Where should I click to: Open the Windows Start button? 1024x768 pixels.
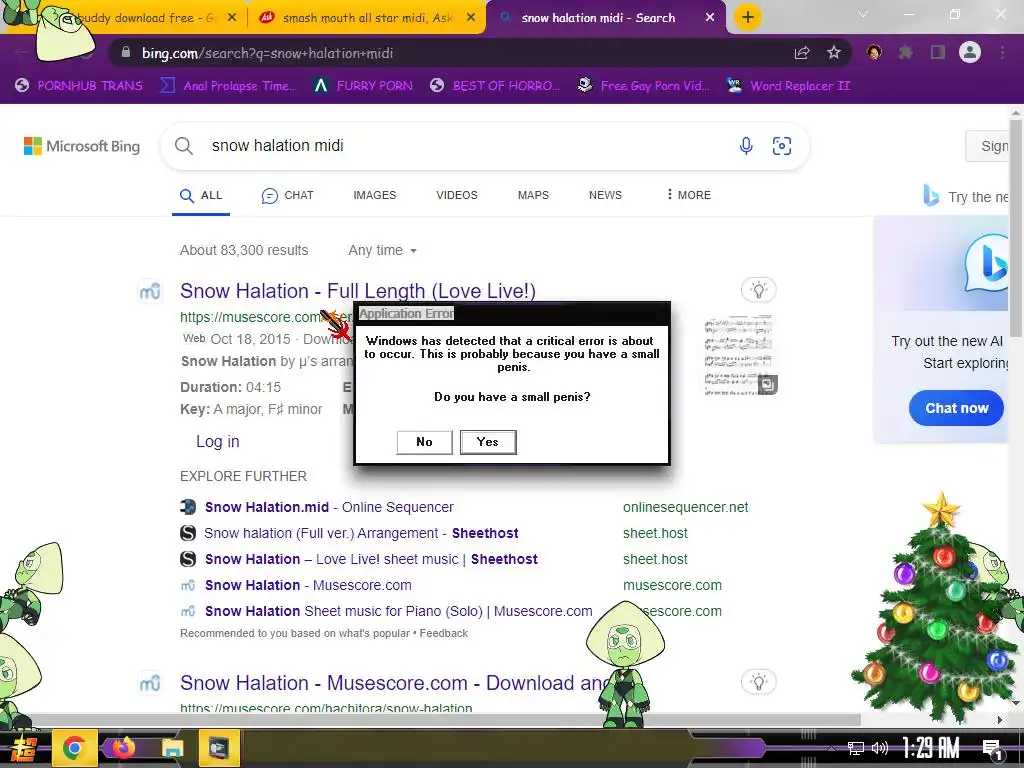[x=24, y=748]
